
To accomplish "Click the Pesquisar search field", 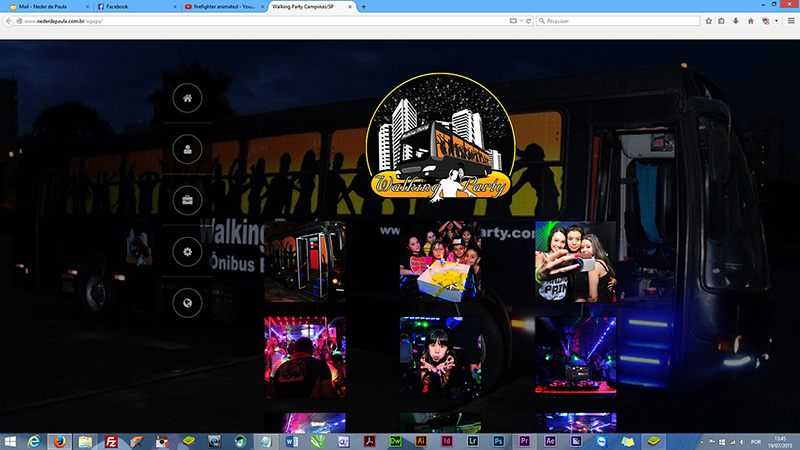I will 617,21.
